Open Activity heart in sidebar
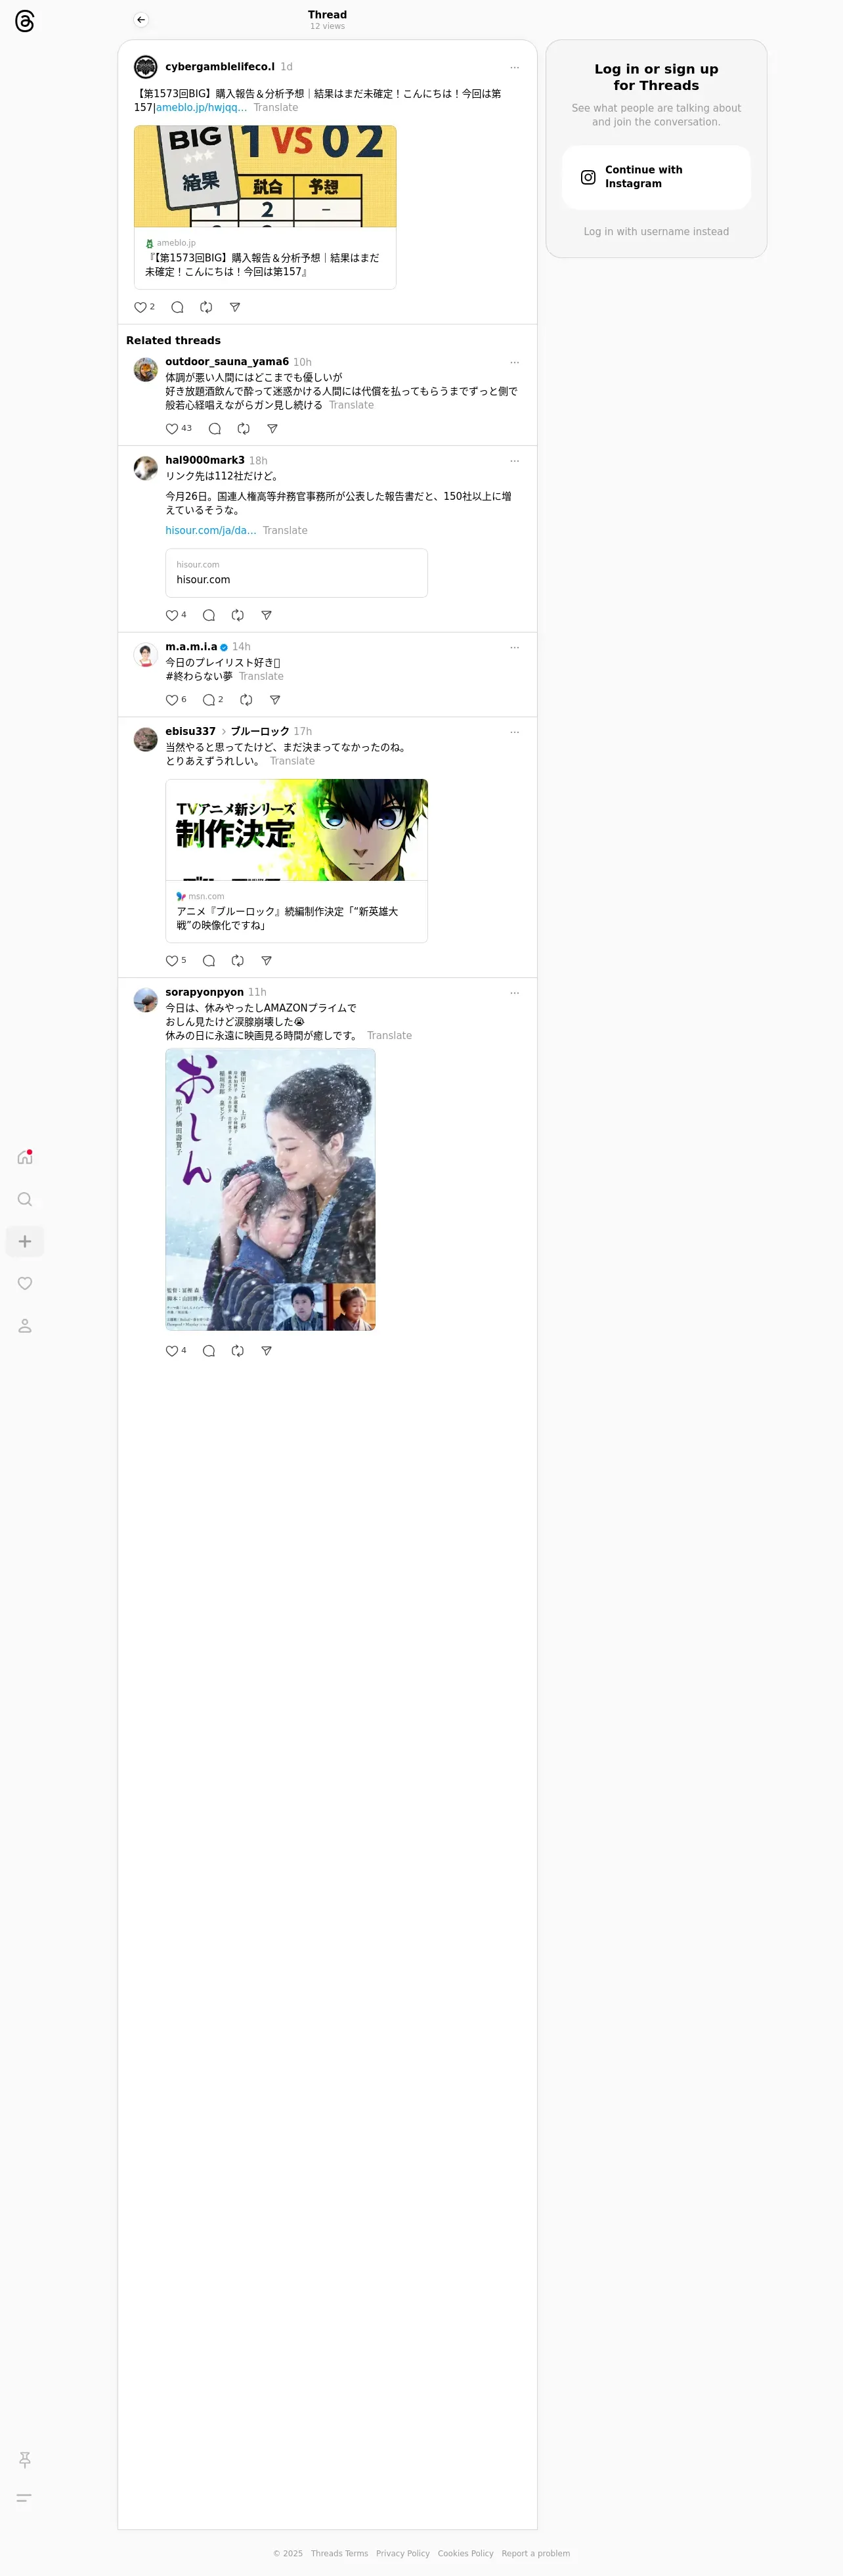 (25, 1283)
